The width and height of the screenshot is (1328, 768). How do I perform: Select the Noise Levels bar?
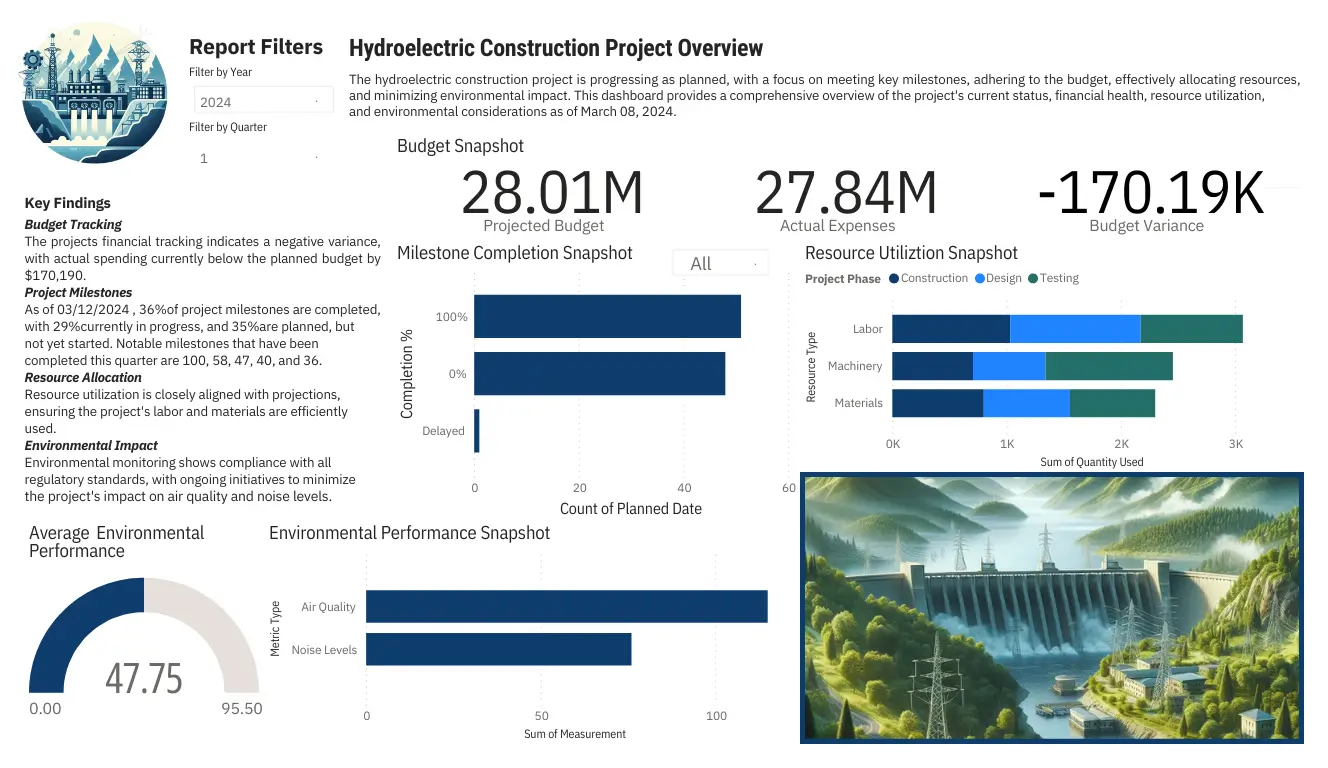tap(498, 649)
